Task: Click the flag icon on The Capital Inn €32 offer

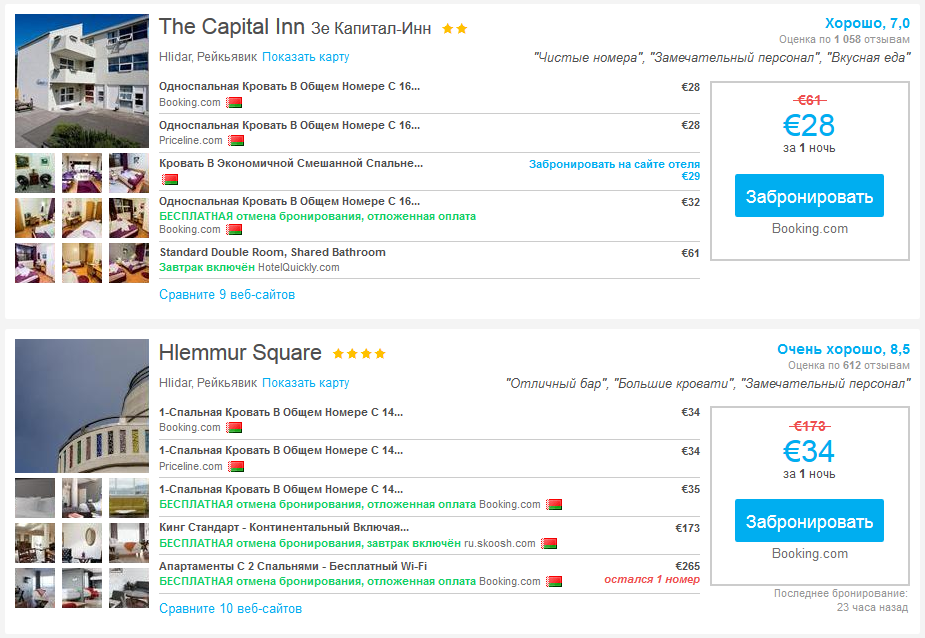Action: 234,229
